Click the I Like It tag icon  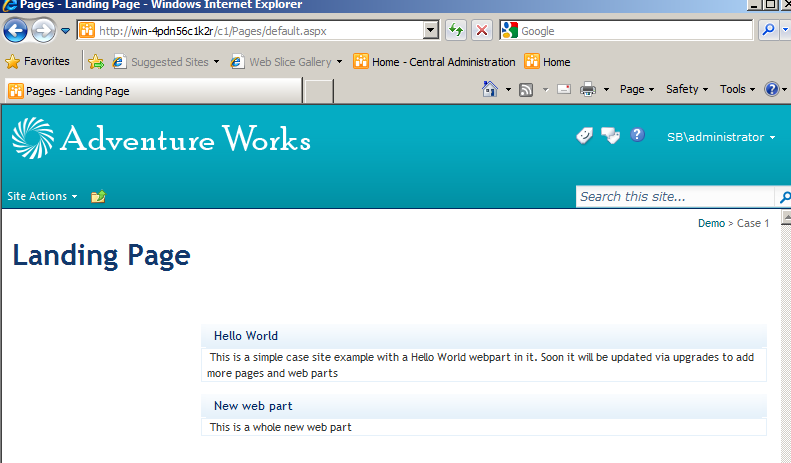tap(585, 135)
